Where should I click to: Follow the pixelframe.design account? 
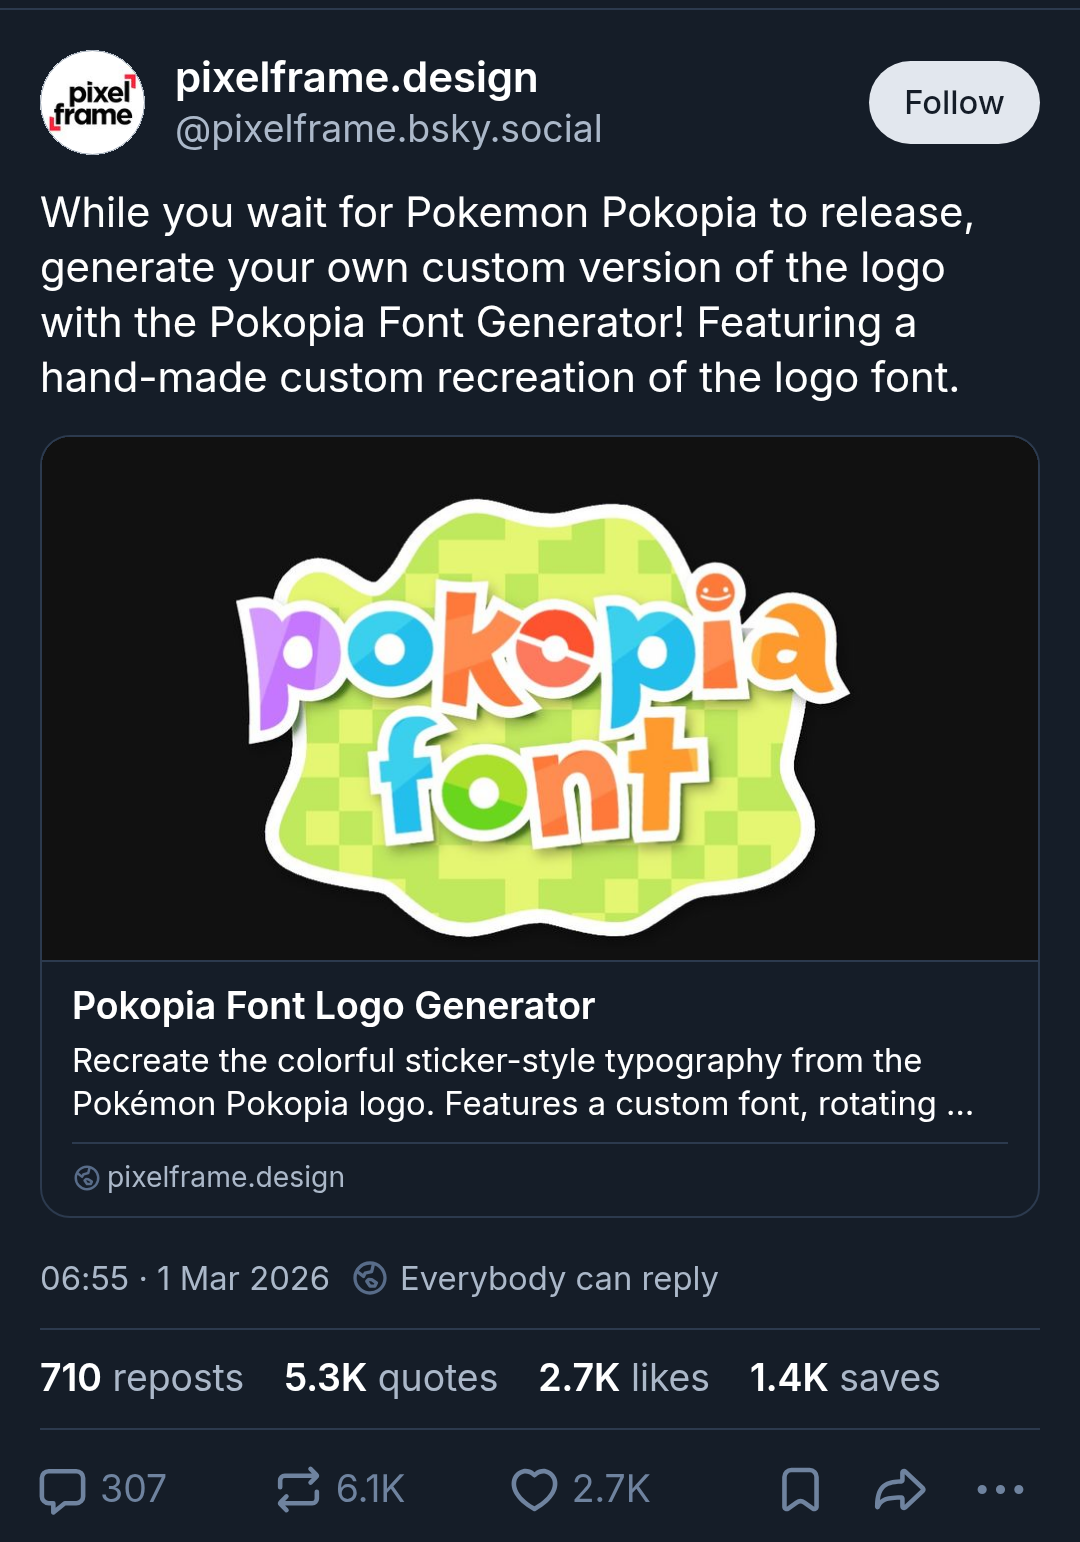pyautogui.click(x=954, y=102)
